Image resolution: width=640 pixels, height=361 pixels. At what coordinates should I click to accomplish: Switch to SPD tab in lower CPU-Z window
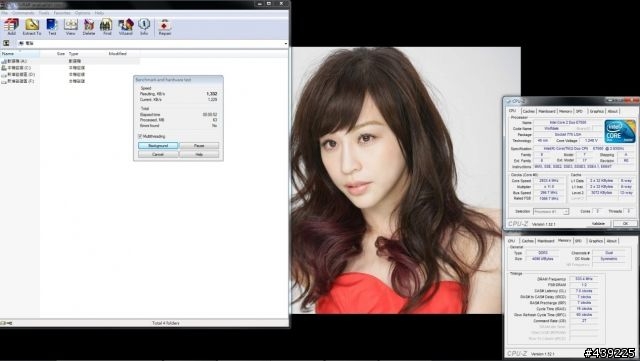click(x=578, y=241)
